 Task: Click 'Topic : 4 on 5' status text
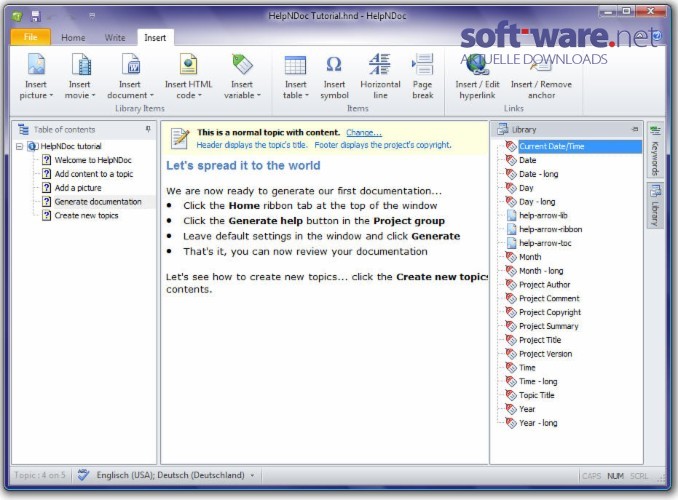click(40, 475)
